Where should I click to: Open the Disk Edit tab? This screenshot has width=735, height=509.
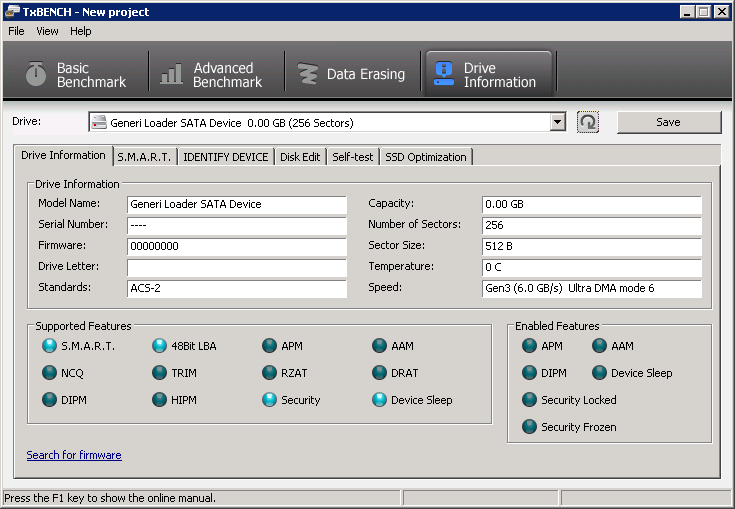(x=300, y=157)
